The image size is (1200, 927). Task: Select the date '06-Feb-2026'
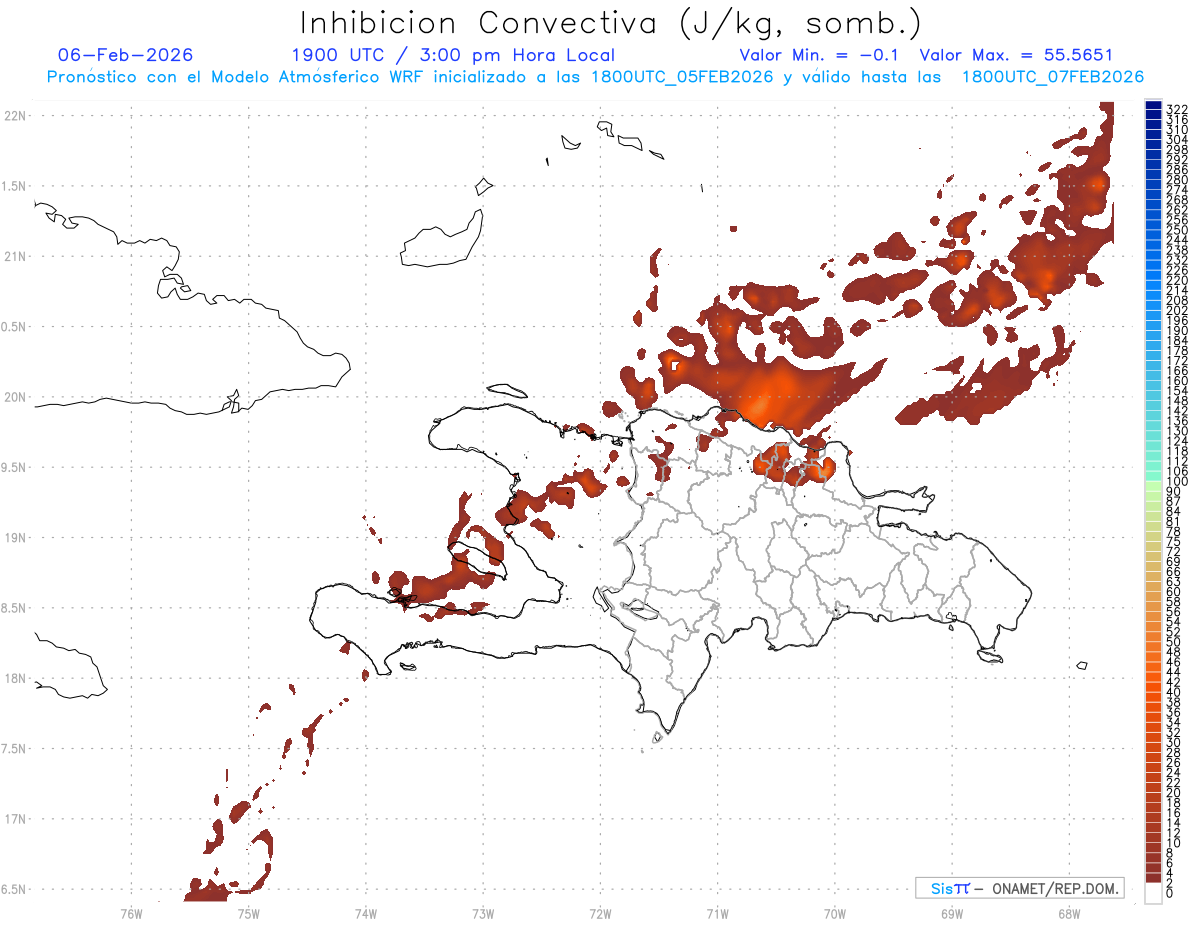click(126, 55)
